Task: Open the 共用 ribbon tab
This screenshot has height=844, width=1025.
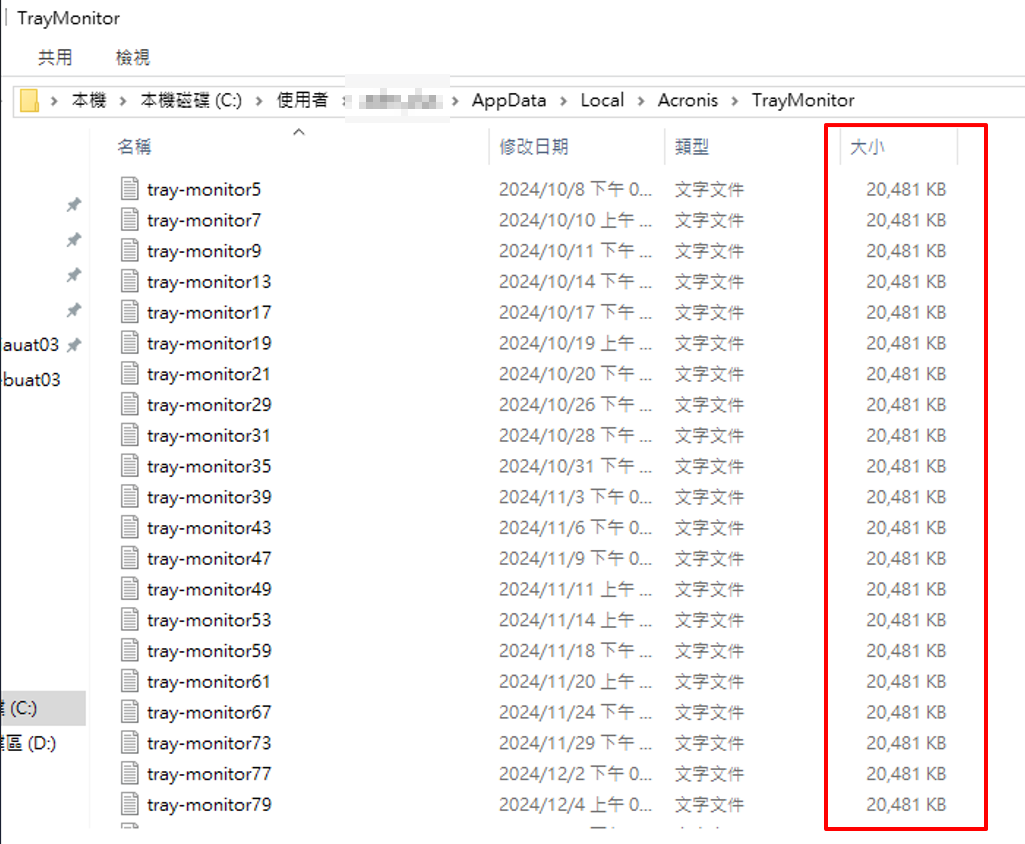Action: (55, 58)
